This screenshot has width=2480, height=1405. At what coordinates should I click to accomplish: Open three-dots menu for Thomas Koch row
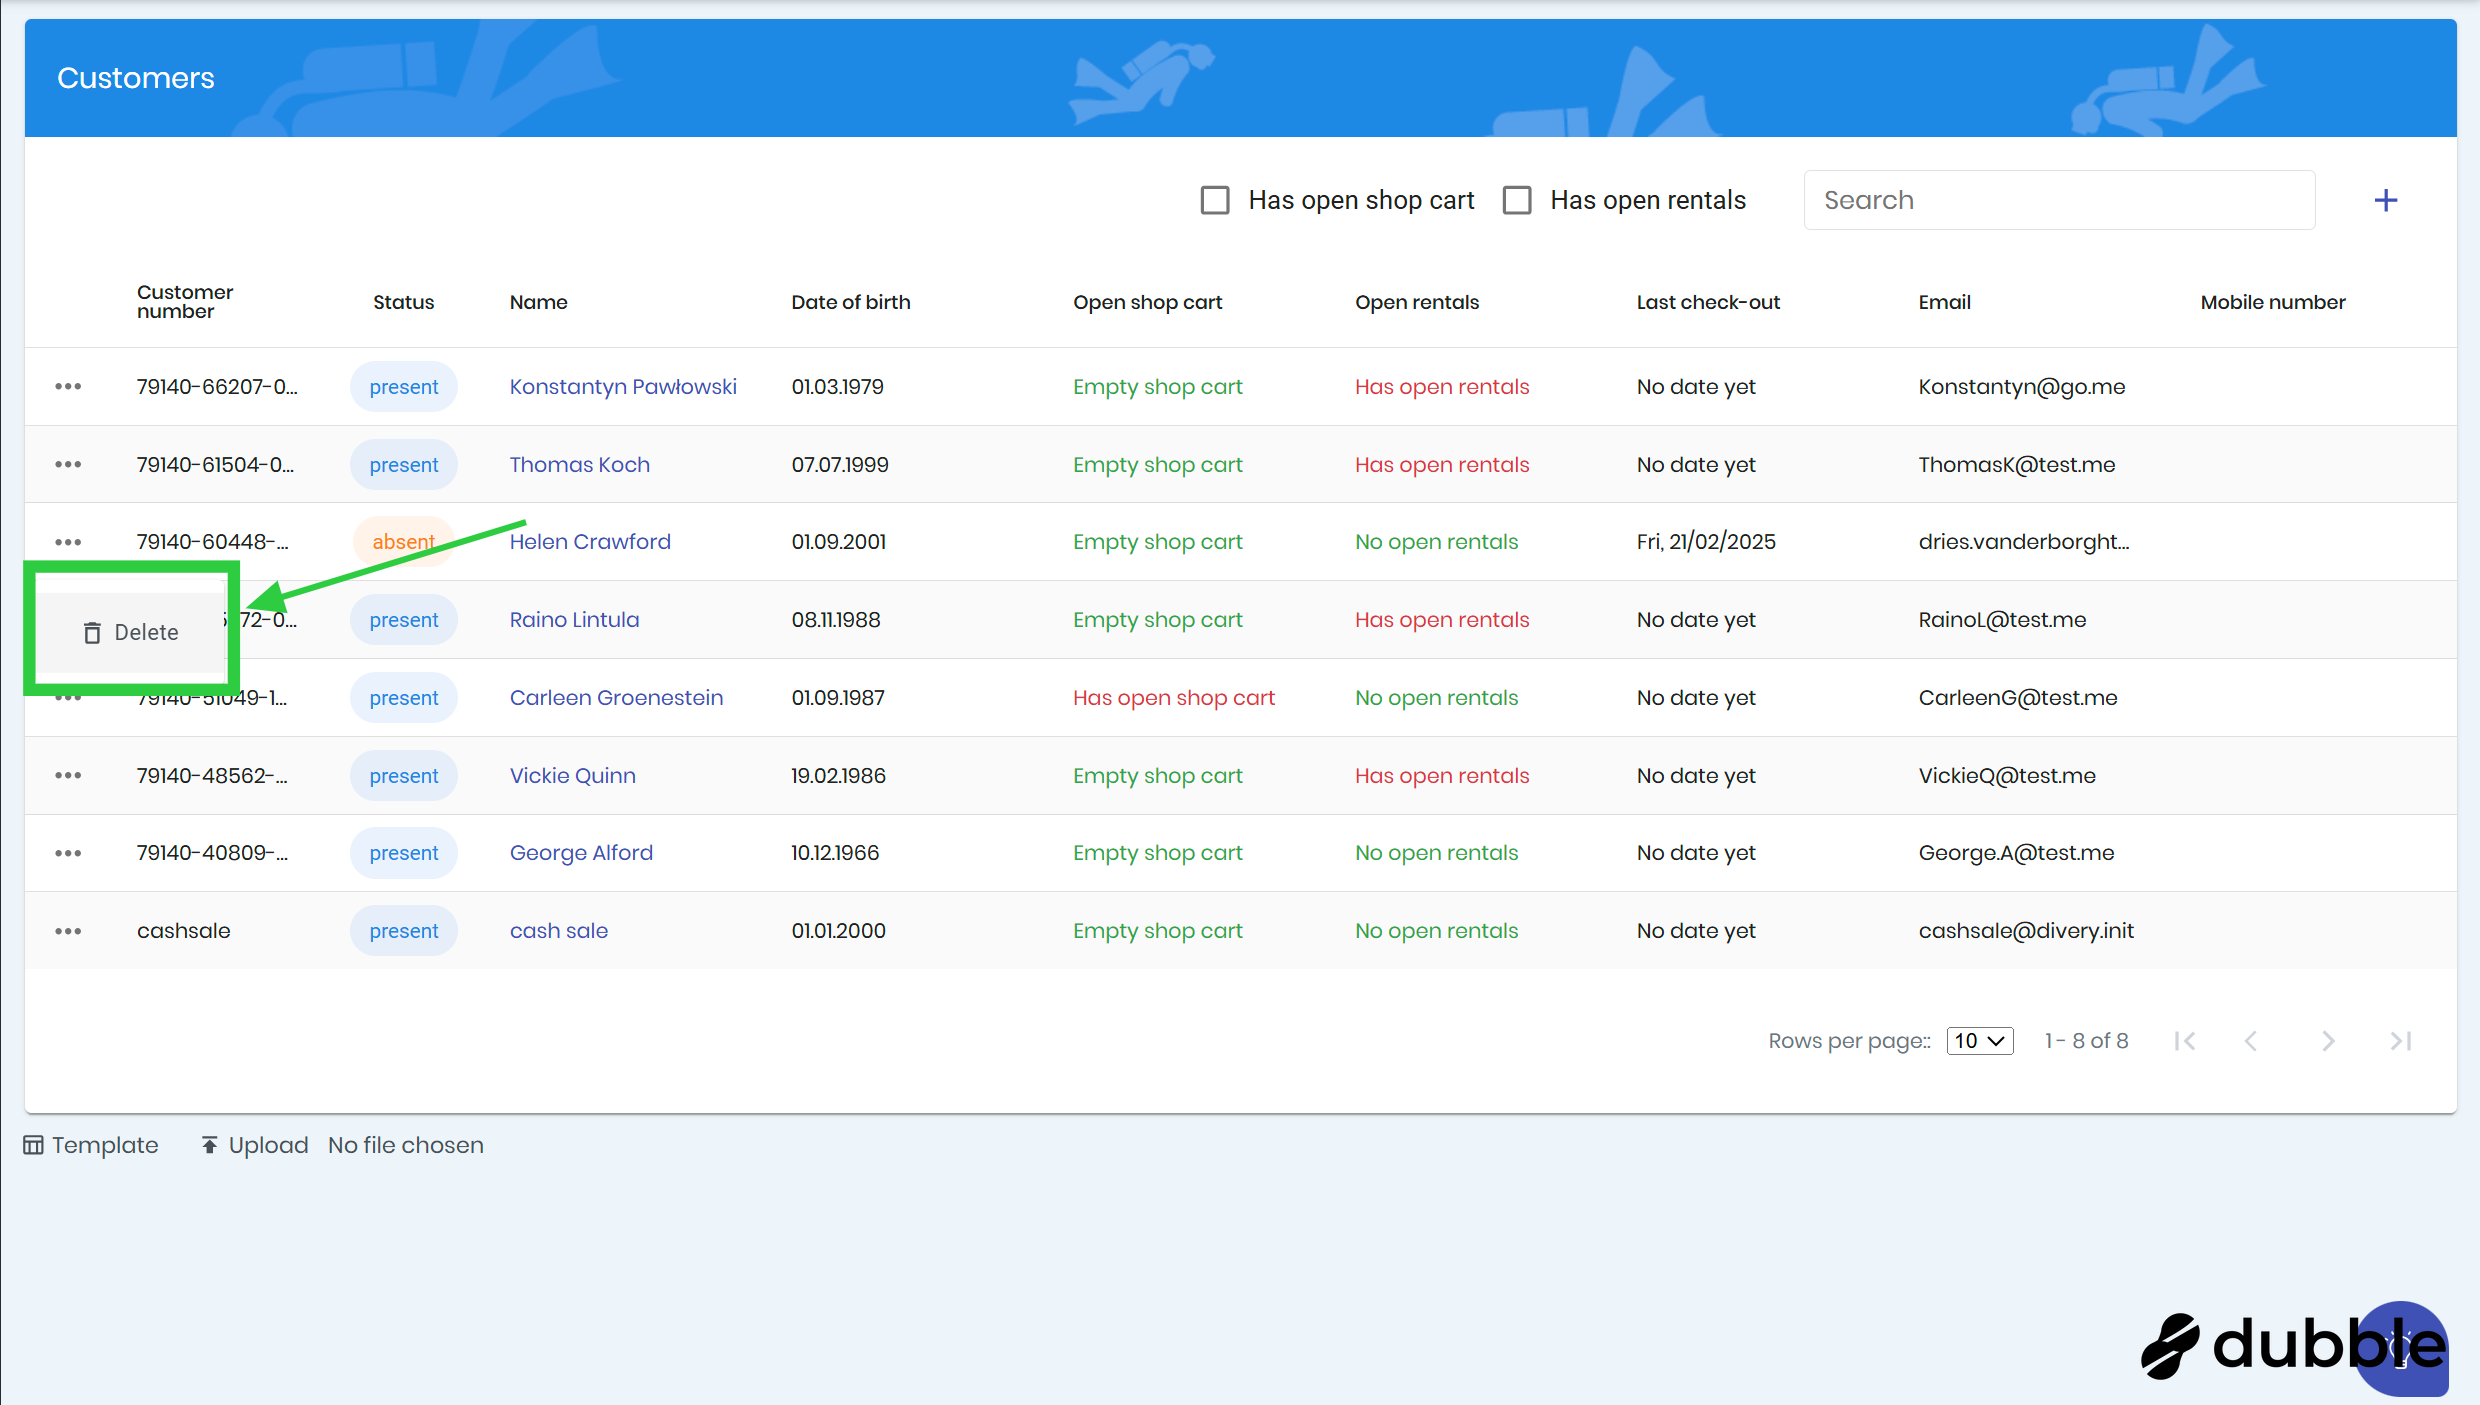pyautogui.click(x=68, y=465)
